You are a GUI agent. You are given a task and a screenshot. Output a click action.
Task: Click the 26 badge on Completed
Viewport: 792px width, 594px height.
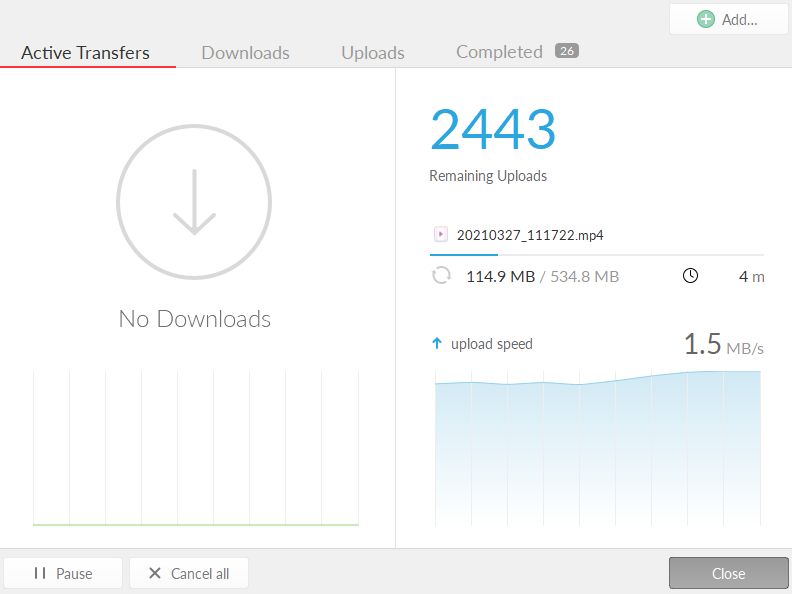[567, 51]
